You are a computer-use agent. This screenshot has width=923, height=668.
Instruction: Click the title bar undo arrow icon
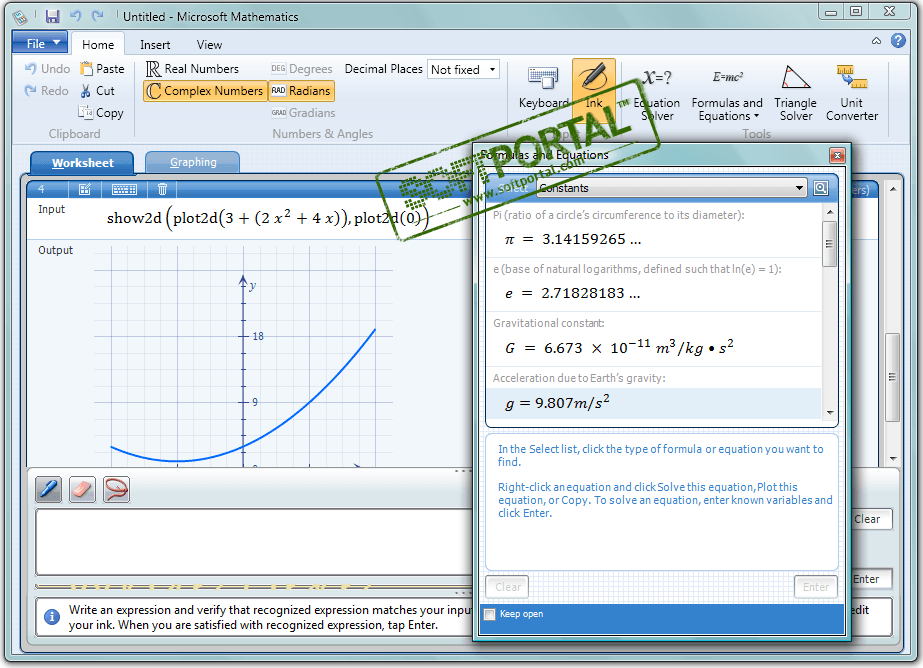[75, 16]
